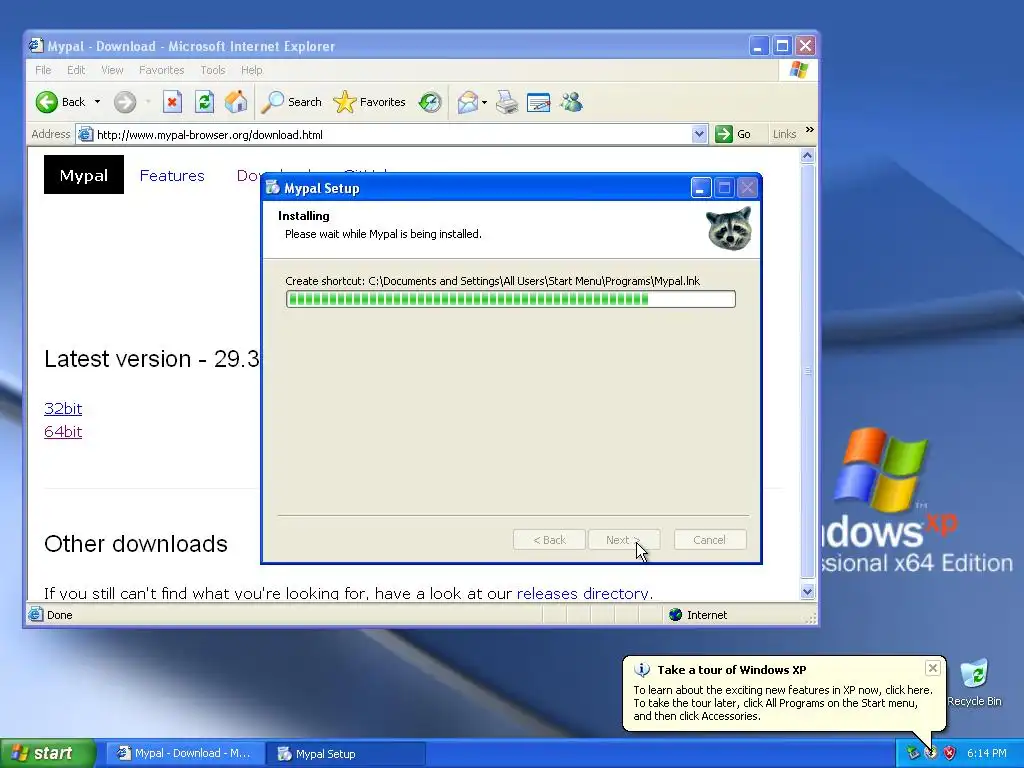Click the green Back arrow in Internet Explorer

pyautogui.click(x=47, y=102)
